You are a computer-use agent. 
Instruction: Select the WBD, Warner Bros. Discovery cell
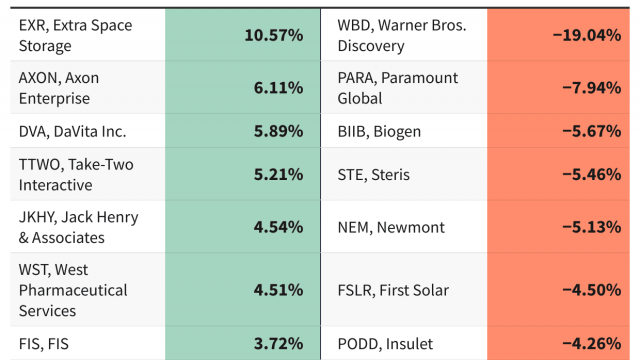404,35
